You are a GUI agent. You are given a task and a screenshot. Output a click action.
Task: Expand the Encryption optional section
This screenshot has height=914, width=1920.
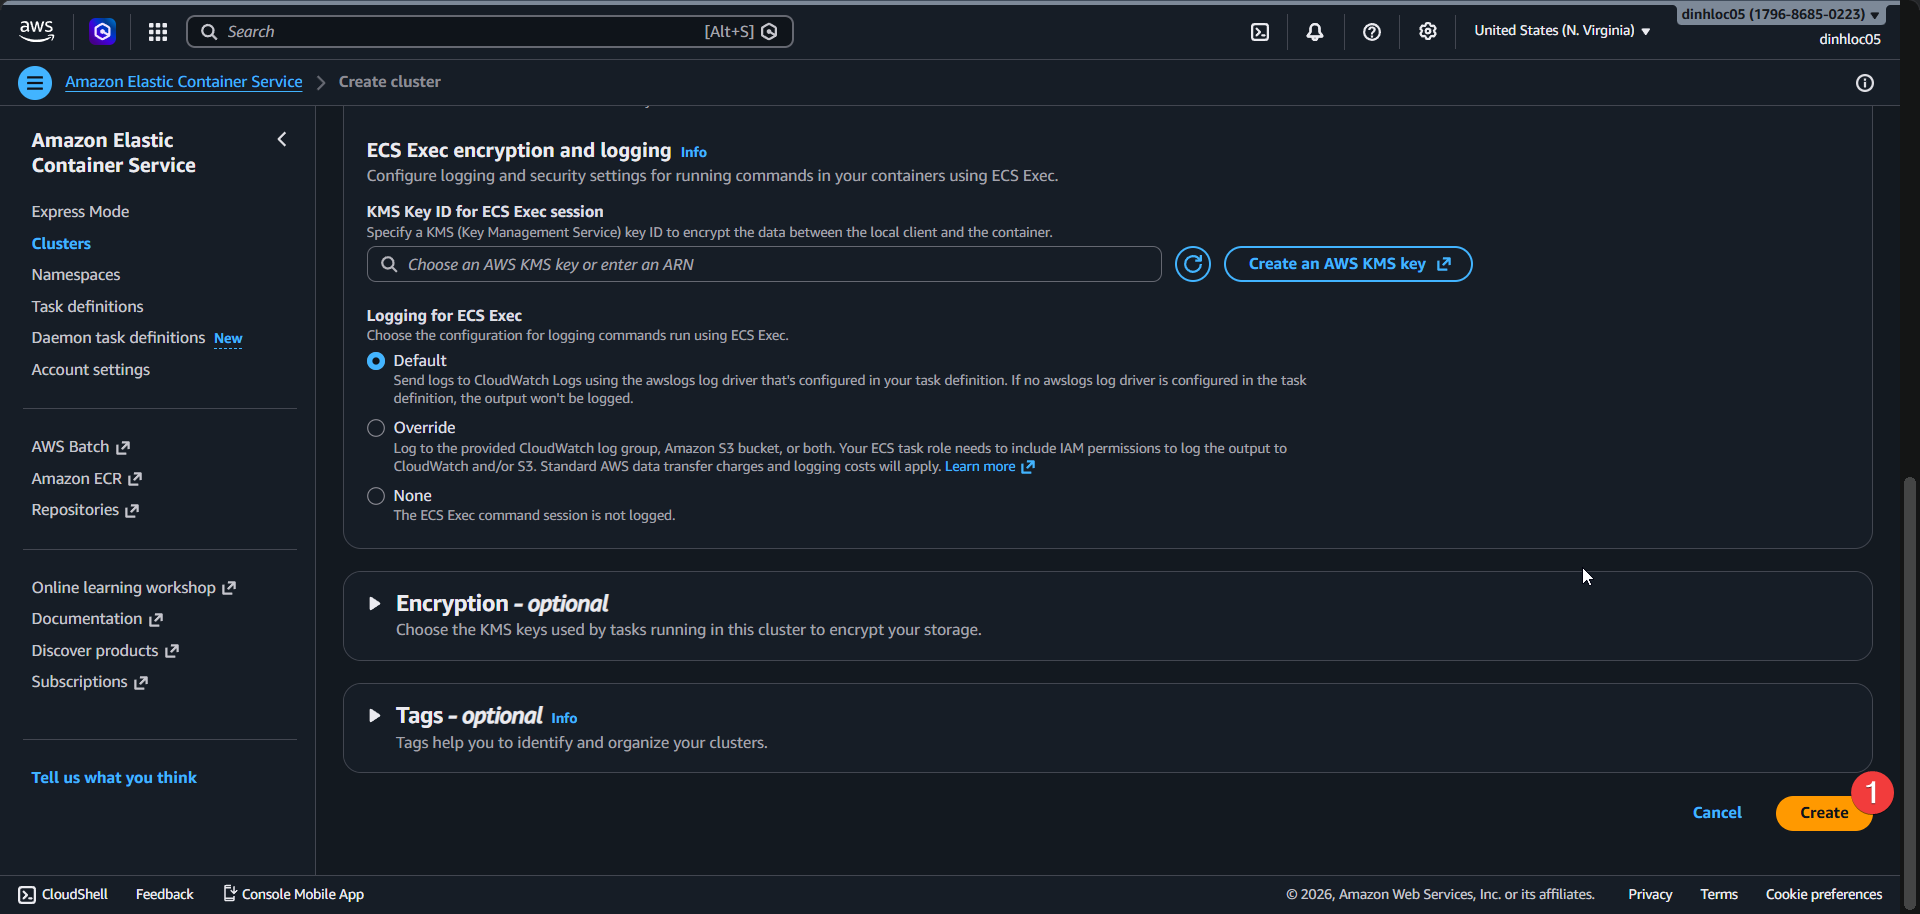[x=375, y=603]
